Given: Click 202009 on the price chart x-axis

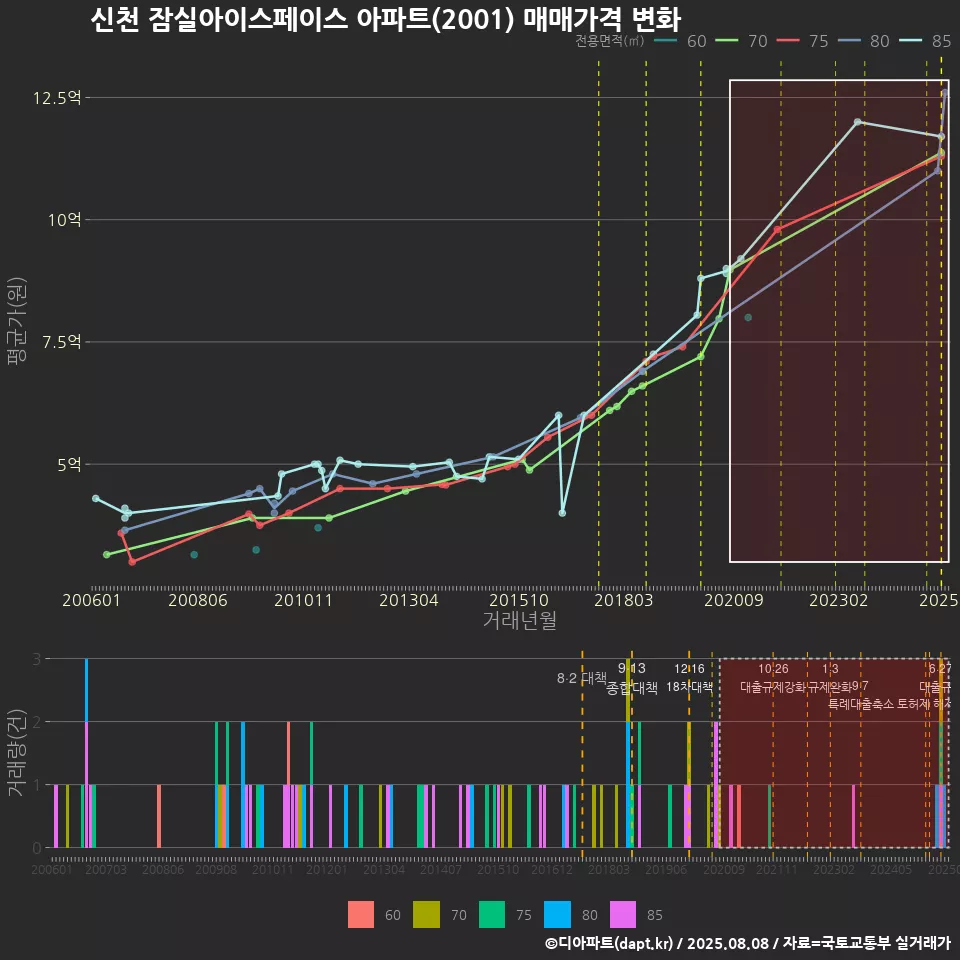Looking at the screenshot, I should click(733, 600).
